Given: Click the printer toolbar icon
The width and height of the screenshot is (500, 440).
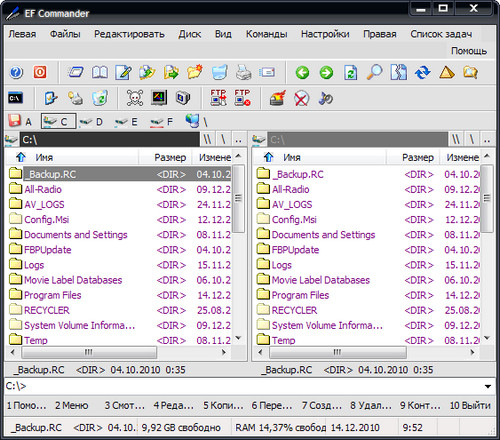Looking at the screenshot, I should (x=243, y=72).
